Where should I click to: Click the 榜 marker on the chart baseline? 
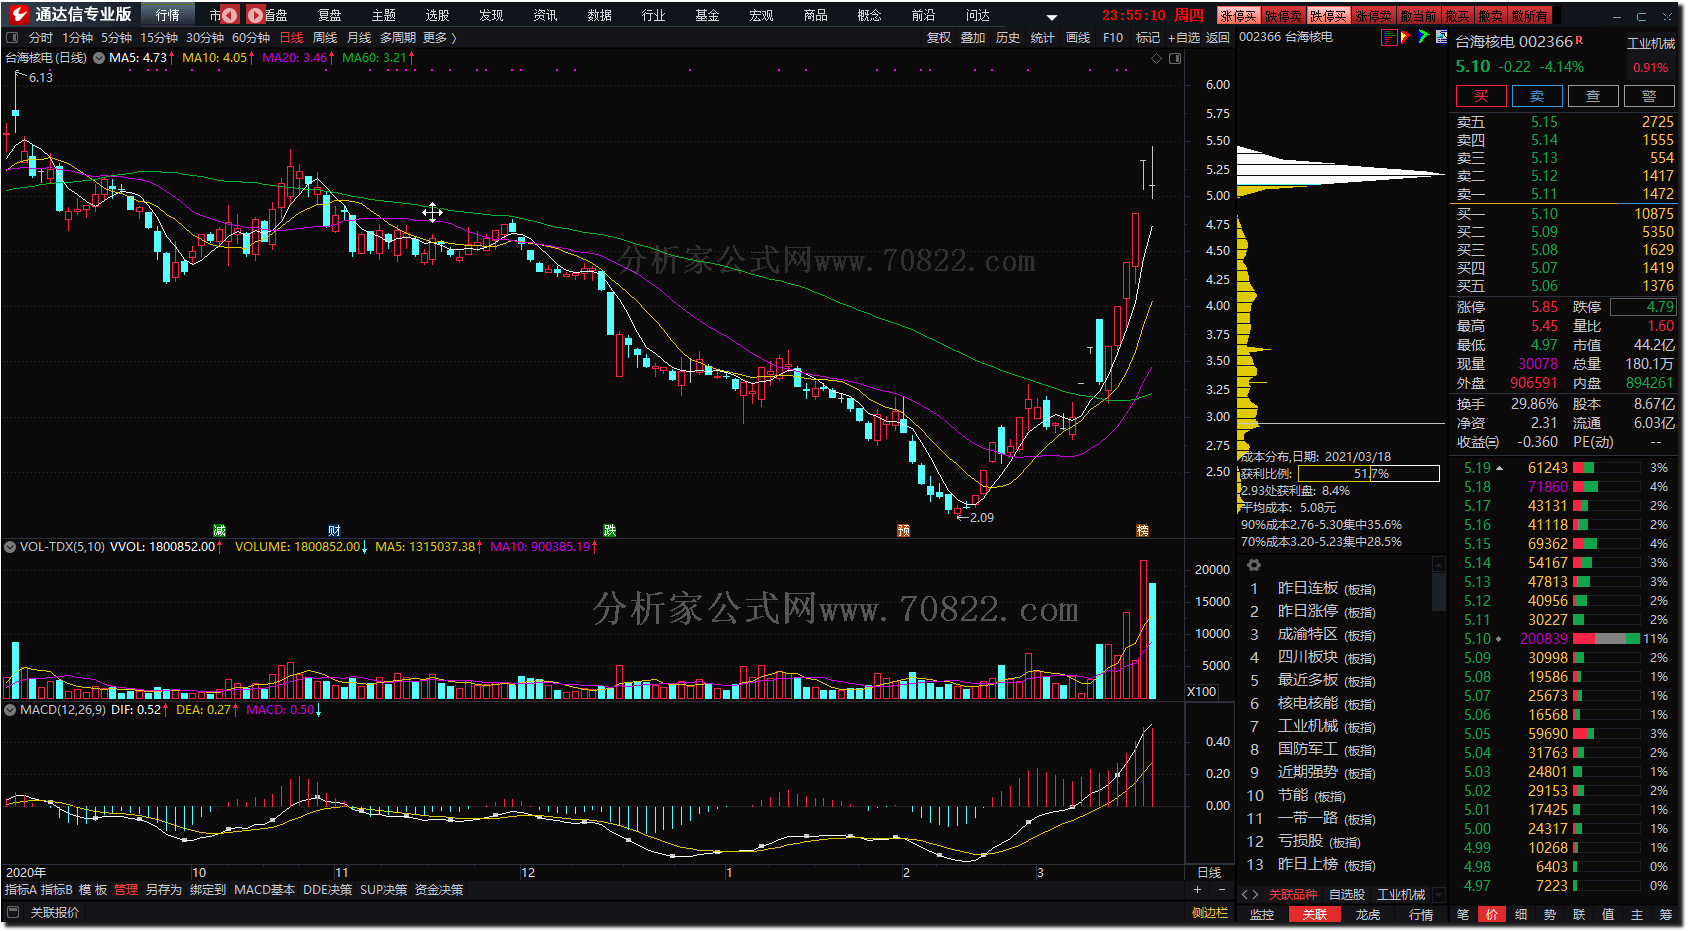(1142, 531)
